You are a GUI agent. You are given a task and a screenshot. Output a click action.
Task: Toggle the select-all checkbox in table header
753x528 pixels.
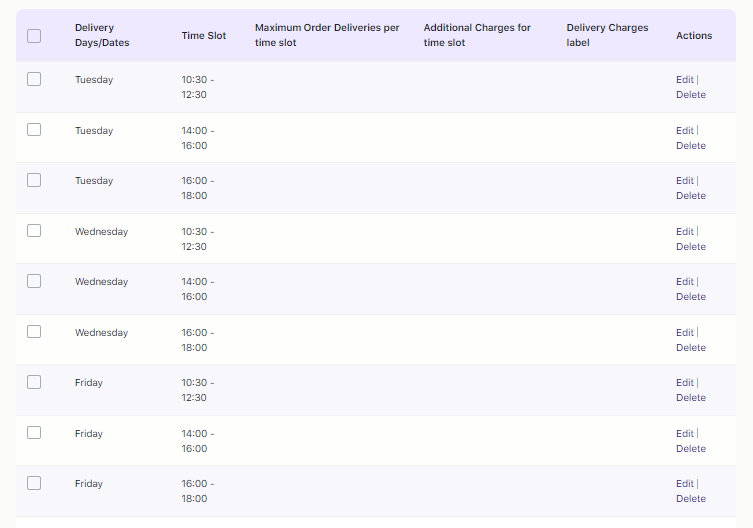pyautogui.click(x=34, y=36)
